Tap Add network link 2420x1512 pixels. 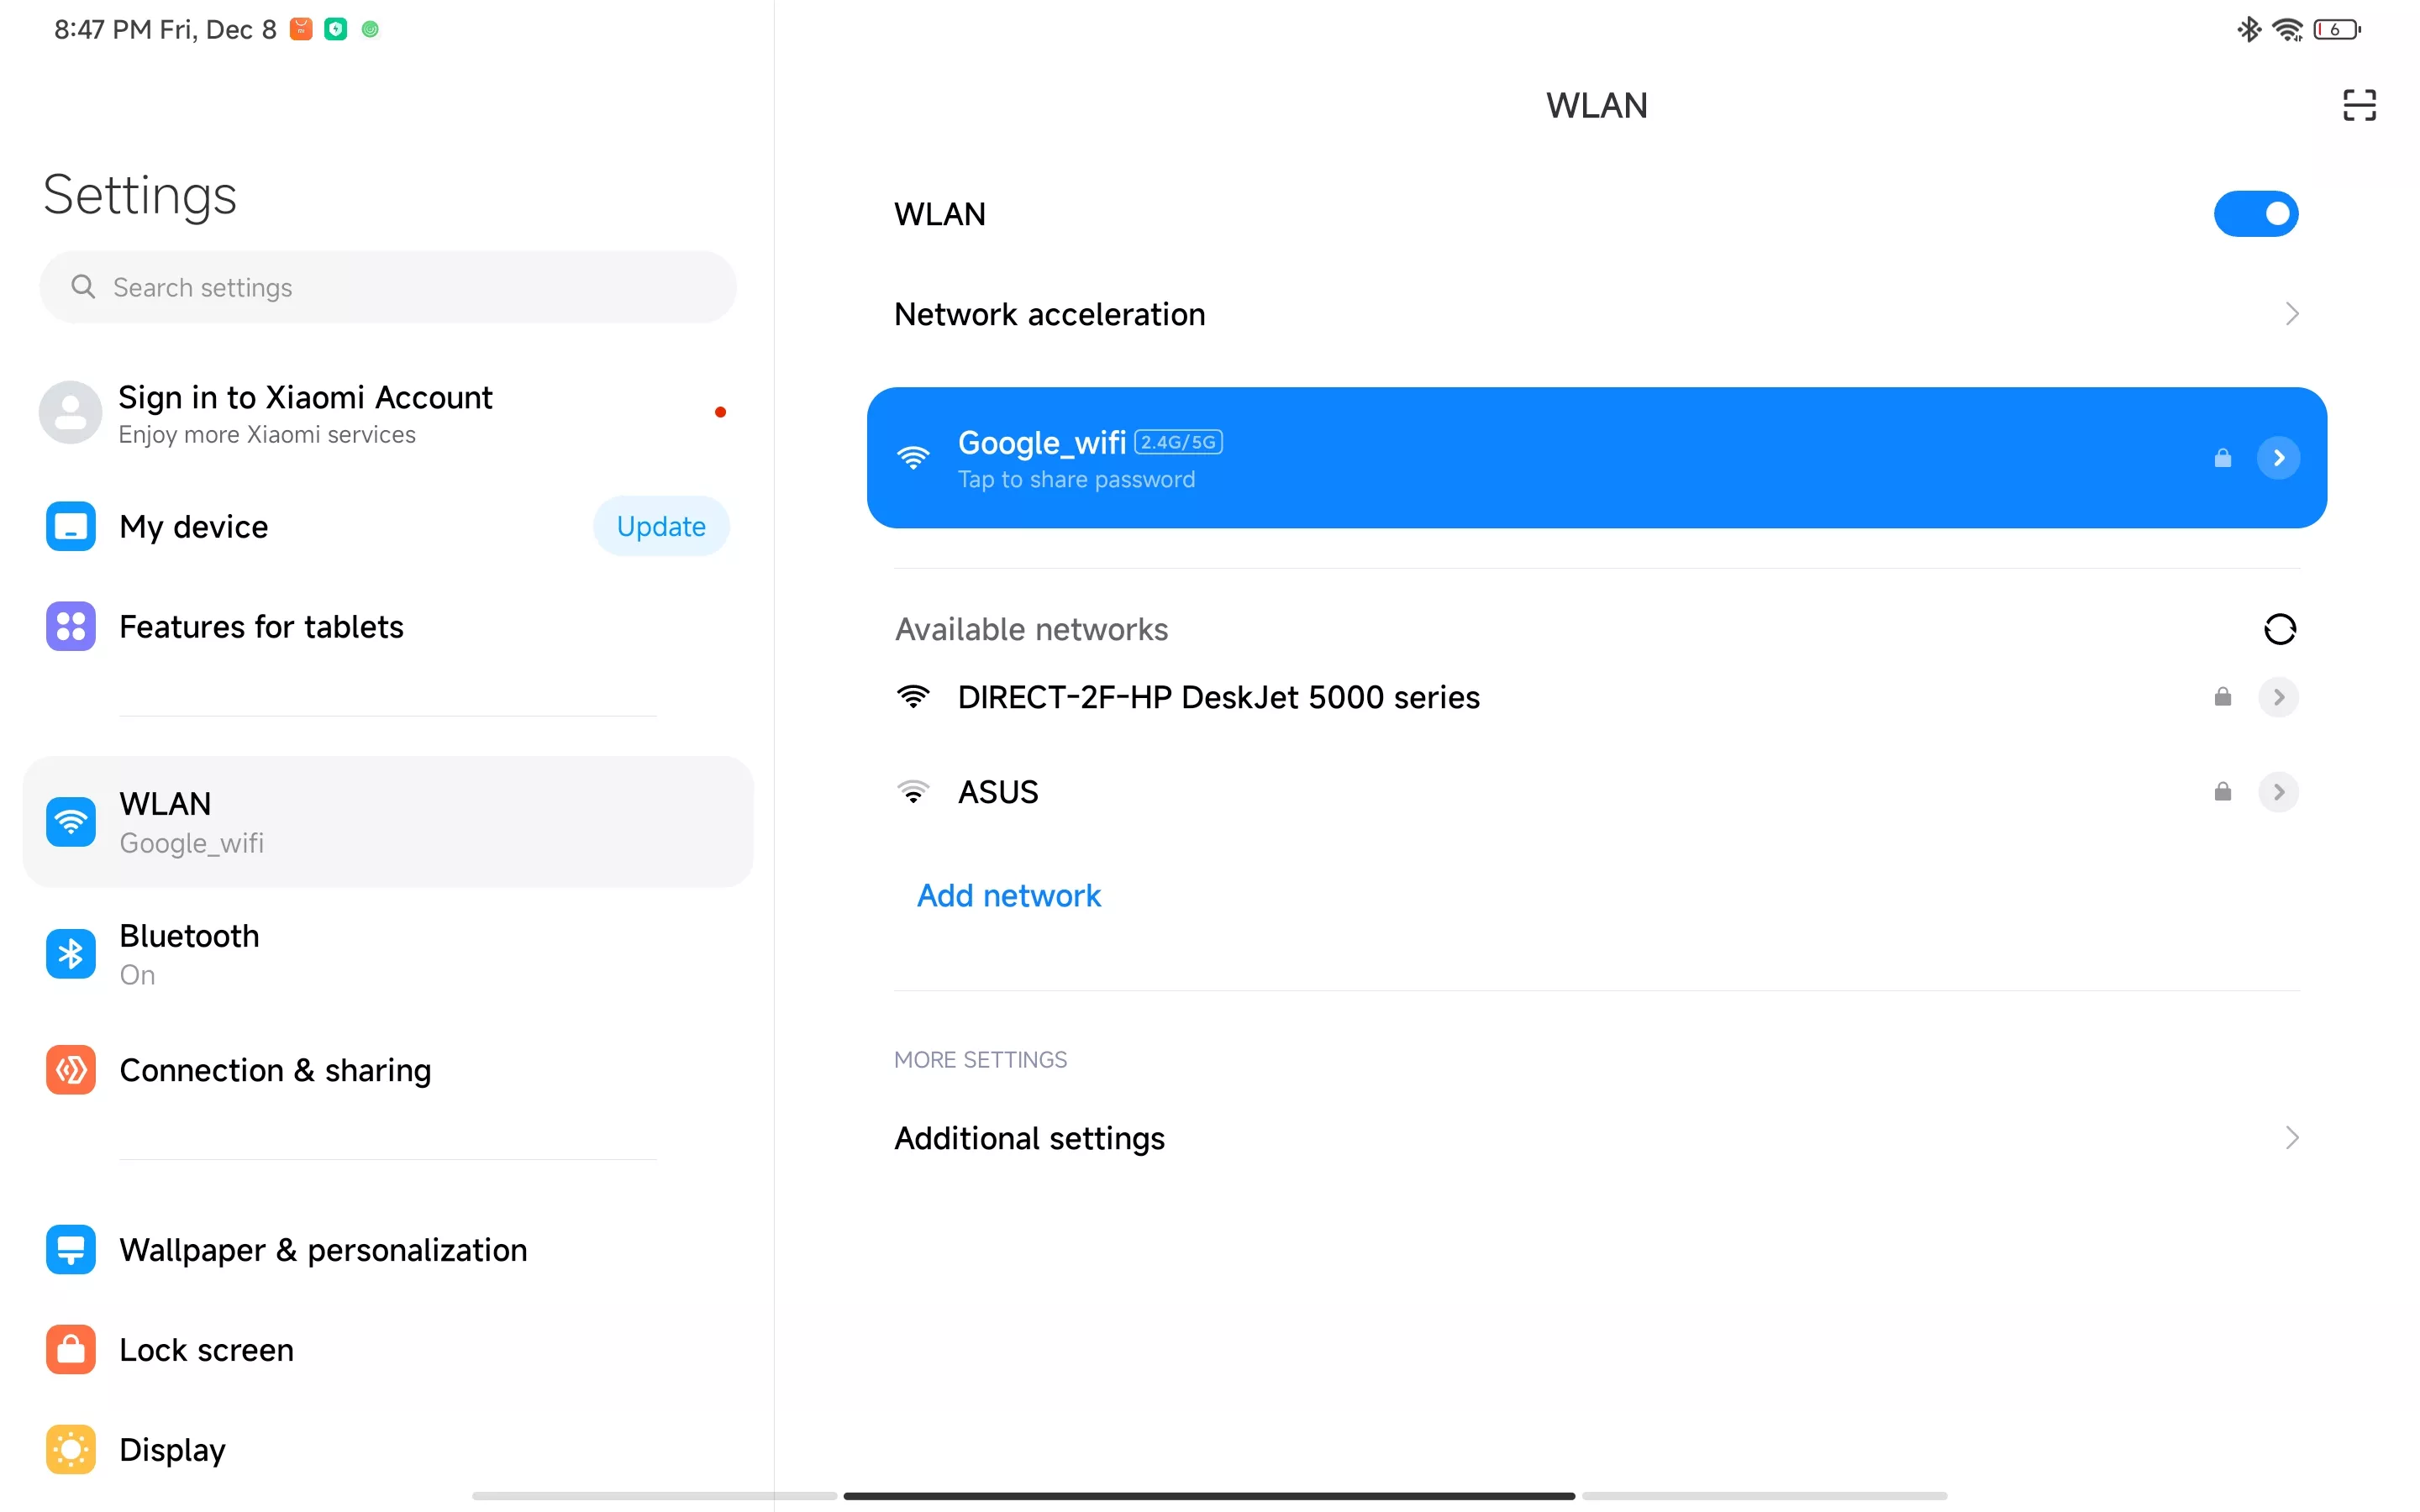pyautogui.click(x=1008, y=895)
